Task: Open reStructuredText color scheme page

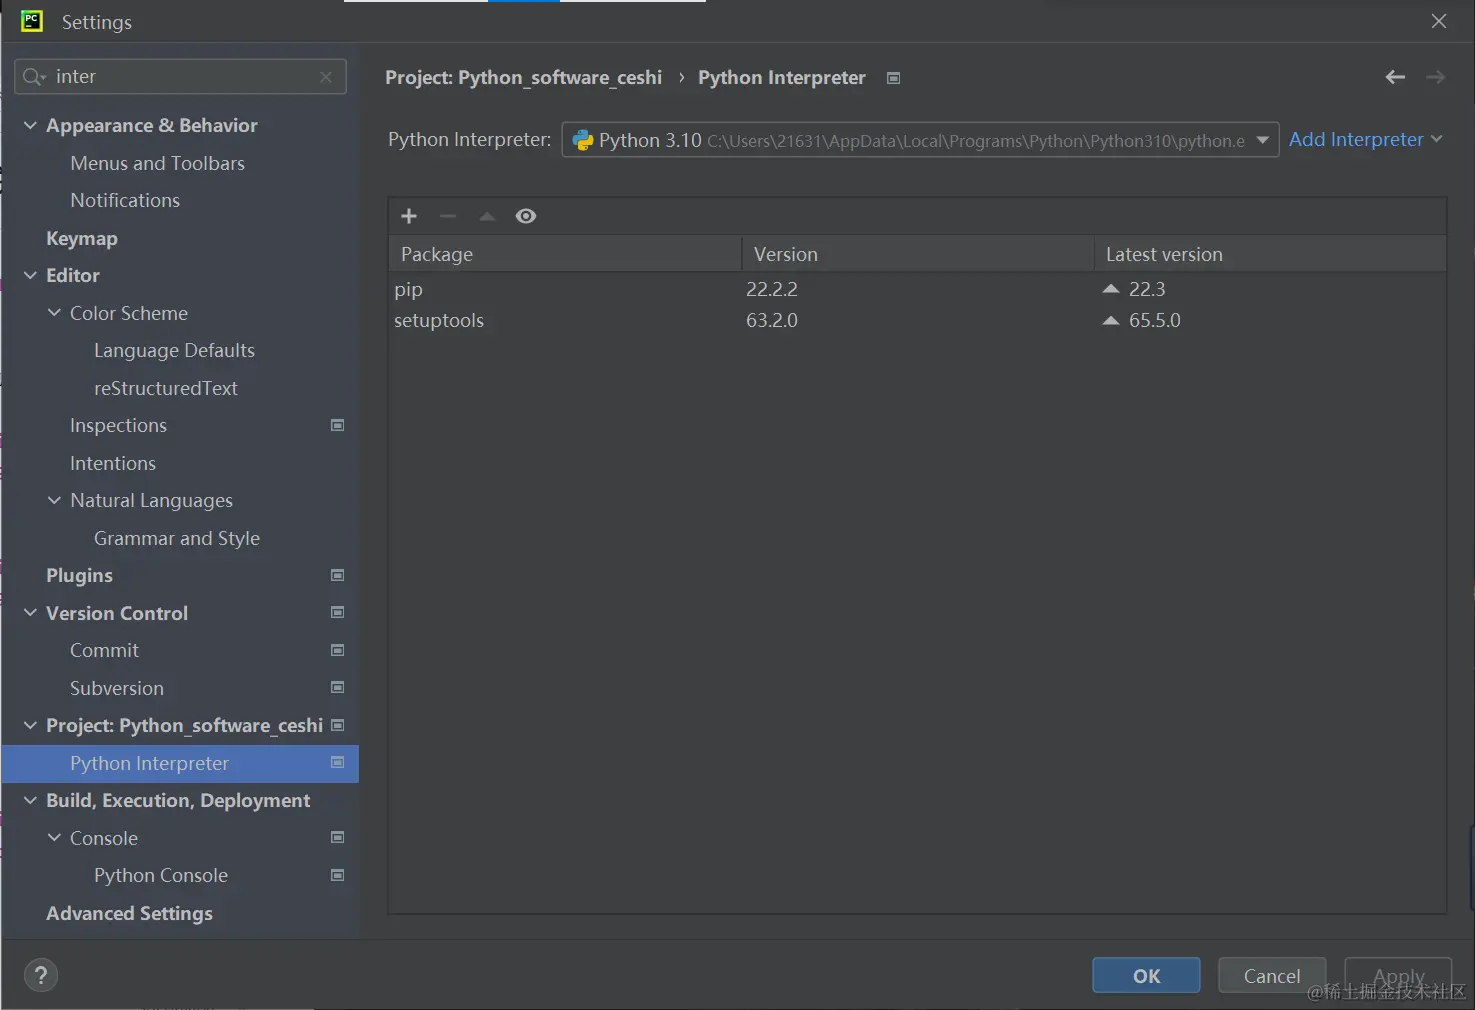Action: tap(166, 388)
